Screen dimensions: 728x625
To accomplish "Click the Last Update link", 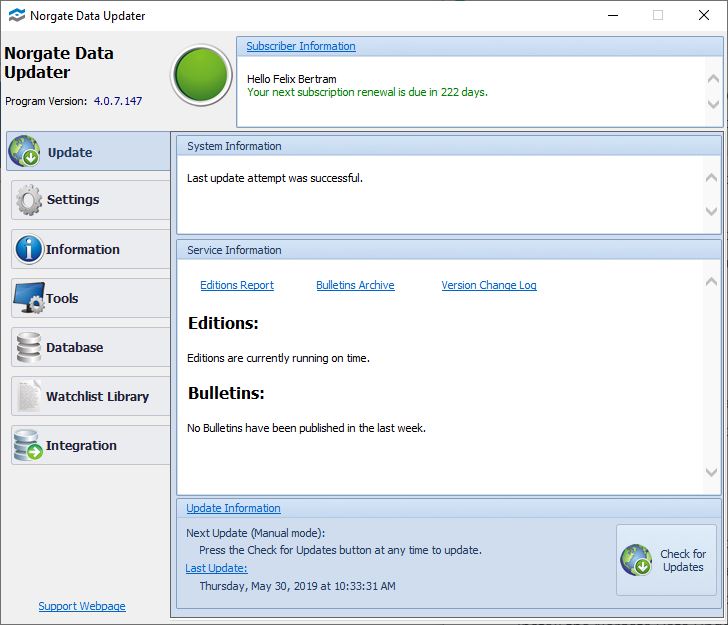I will click(x=216, y=568).
